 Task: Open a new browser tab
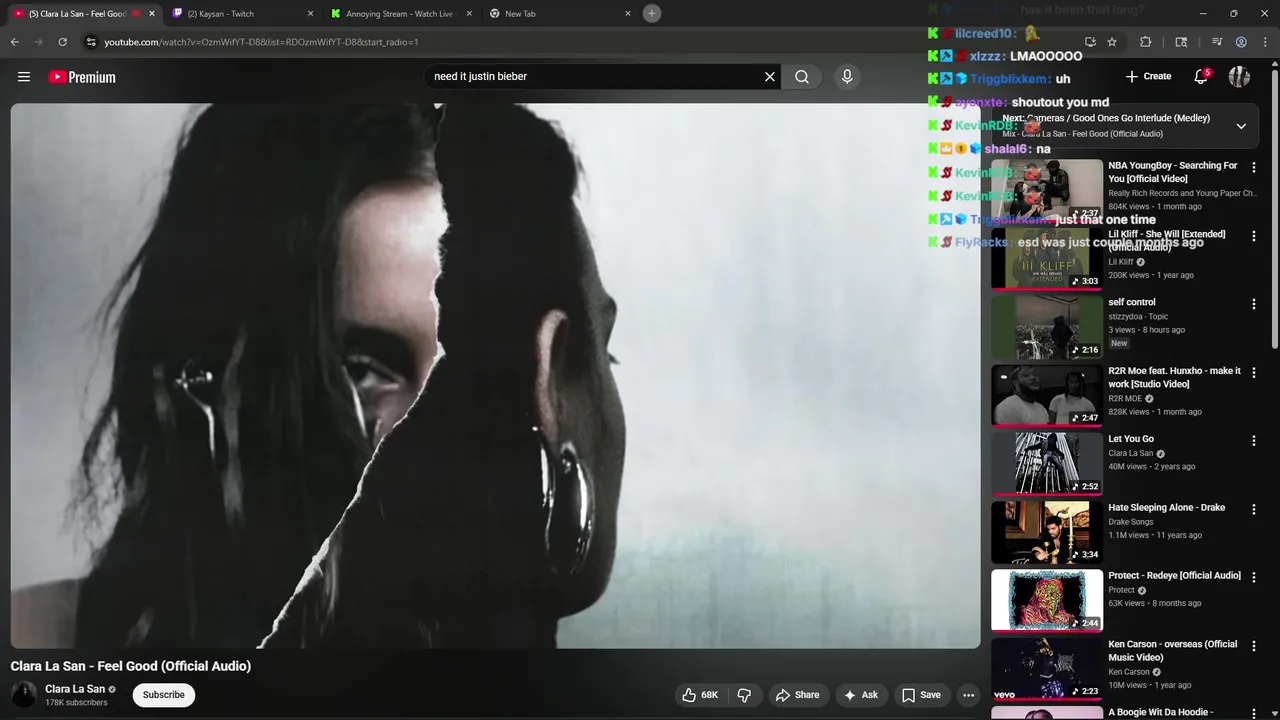652,13
